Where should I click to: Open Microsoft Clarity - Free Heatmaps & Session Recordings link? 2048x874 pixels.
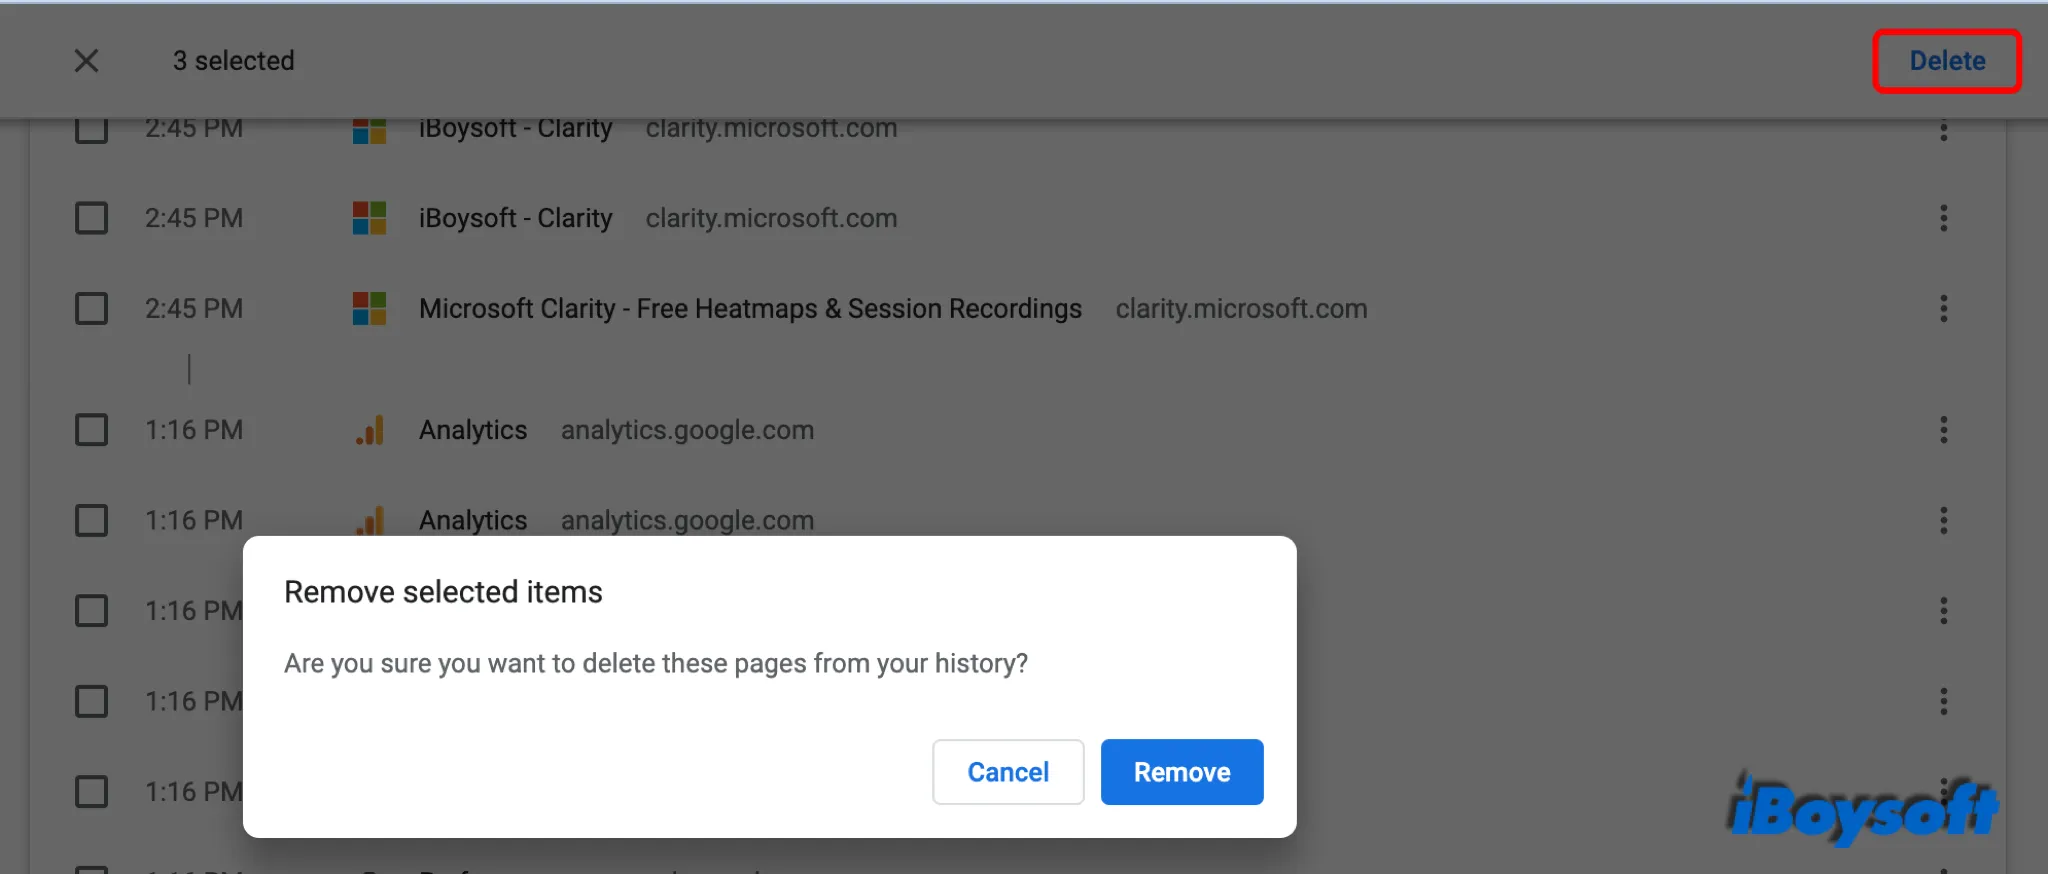coord(750,308)
